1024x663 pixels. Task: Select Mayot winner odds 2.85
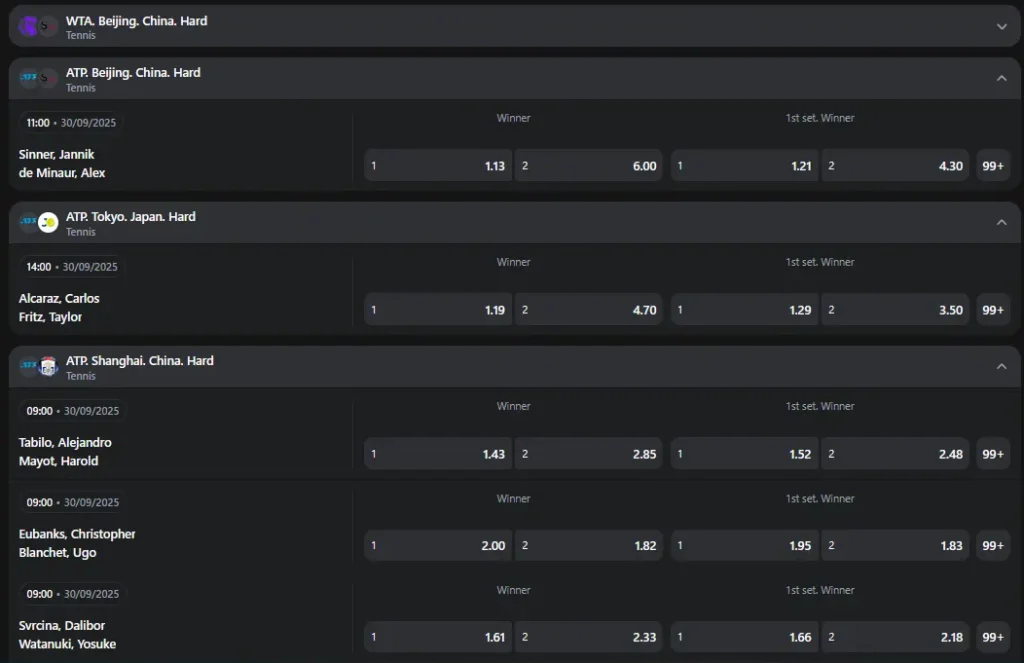(589, 454)
